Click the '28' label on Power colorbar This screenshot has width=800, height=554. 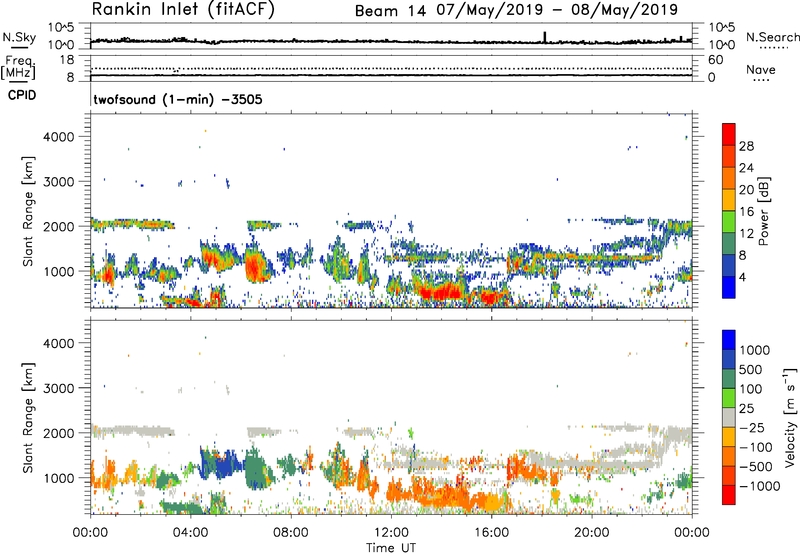(746, 146)
